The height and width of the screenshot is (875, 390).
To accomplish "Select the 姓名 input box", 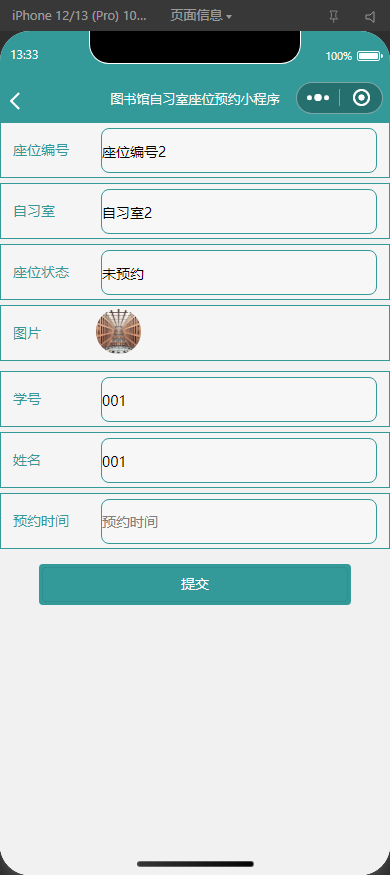I will pos(239,460).
